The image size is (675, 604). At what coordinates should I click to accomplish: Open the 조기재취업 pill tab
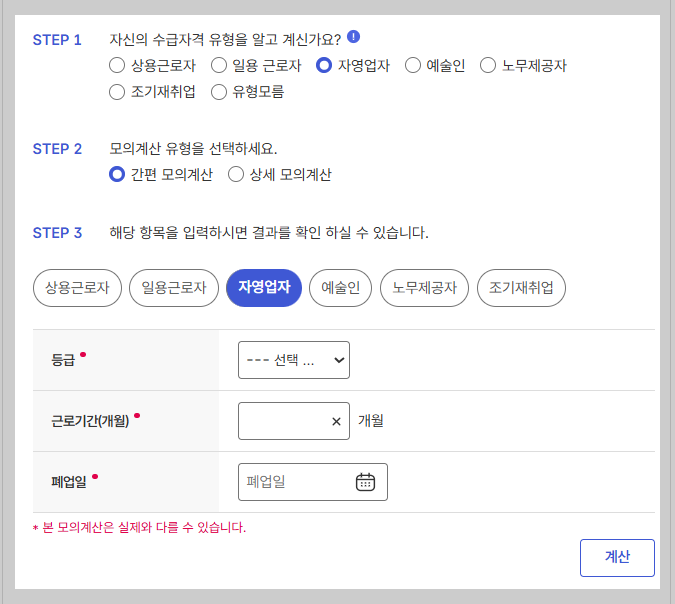(521, 288)
